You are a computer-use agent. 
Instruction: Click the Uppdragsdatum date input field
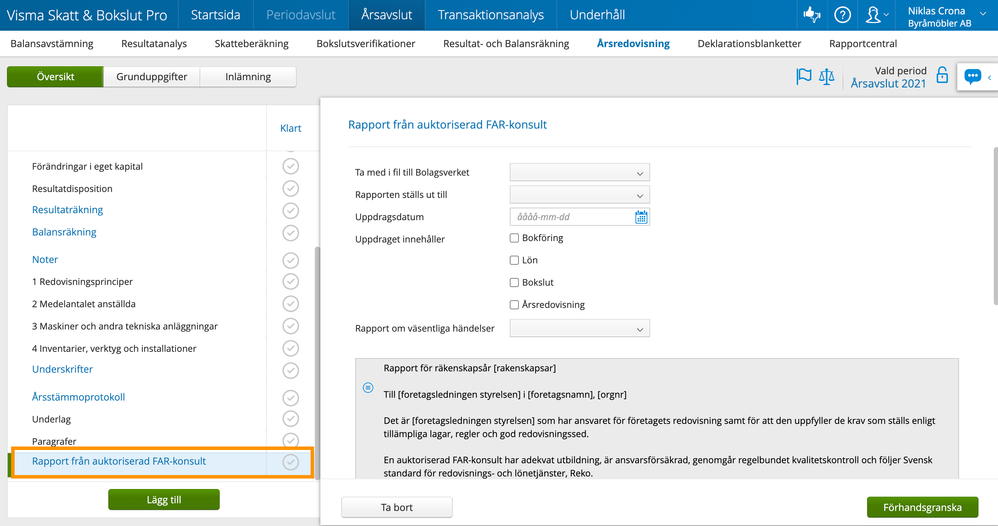[x=570, y=217]
